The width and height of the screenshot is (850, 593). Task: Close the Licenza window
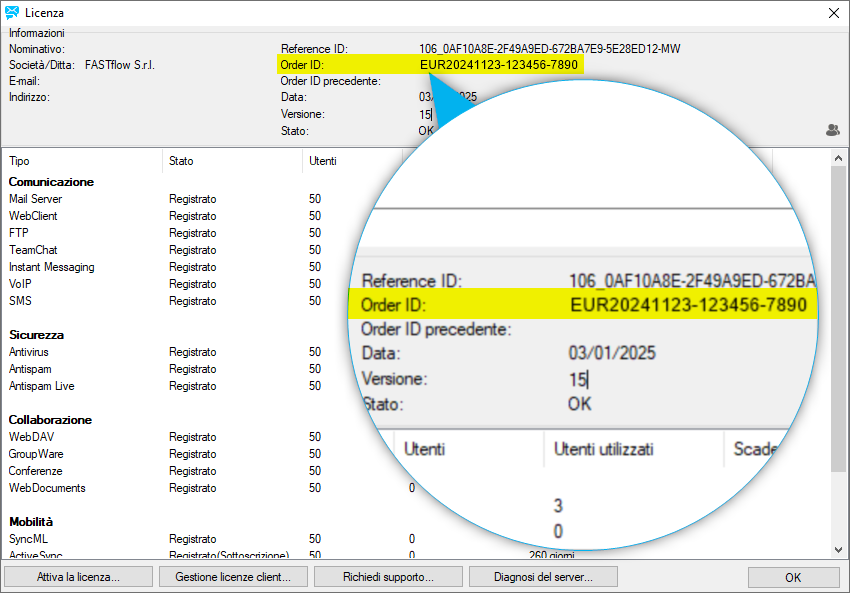pos(834,13)
